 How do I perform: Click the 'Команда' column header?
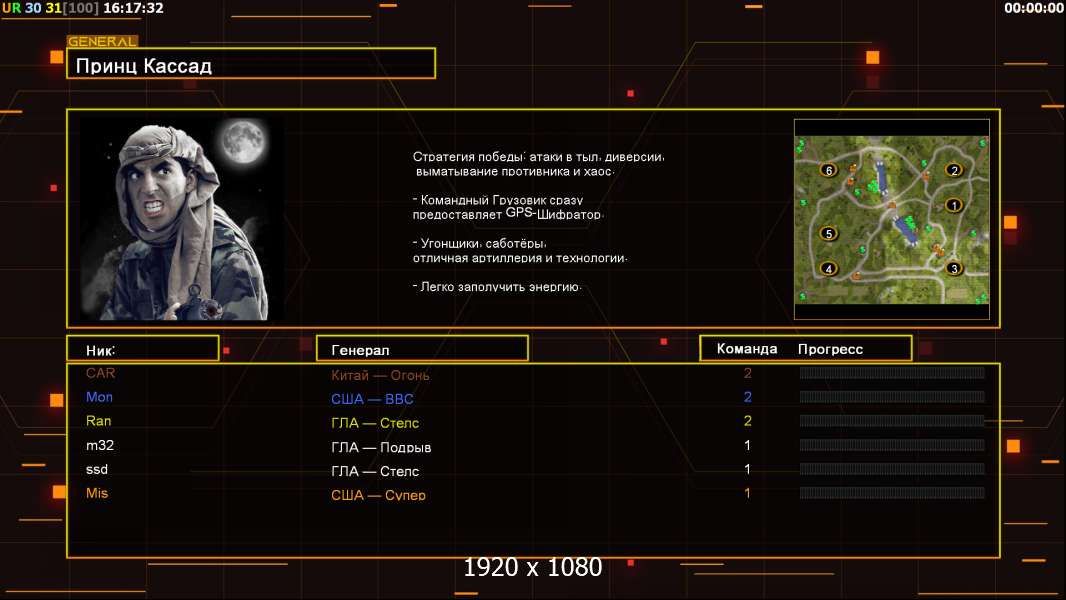(746, 349)
